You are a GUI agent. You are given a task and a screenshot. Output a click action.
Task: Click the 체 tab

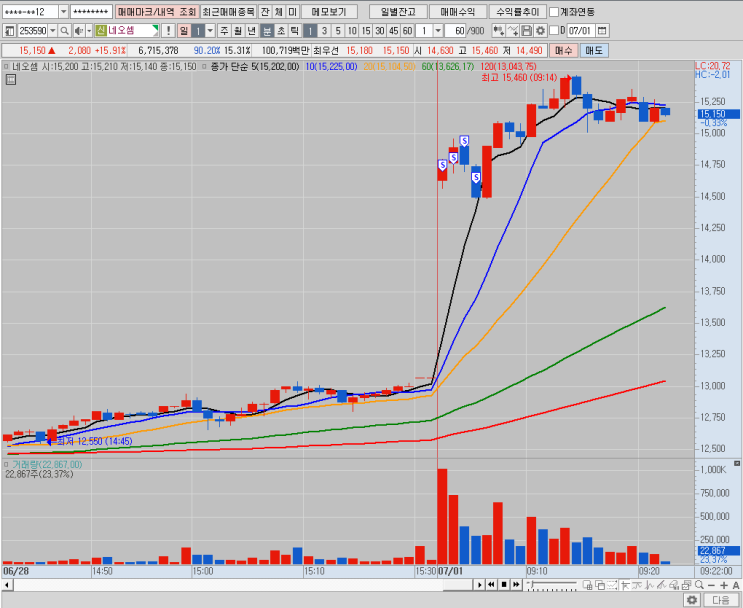click(279, 12)
